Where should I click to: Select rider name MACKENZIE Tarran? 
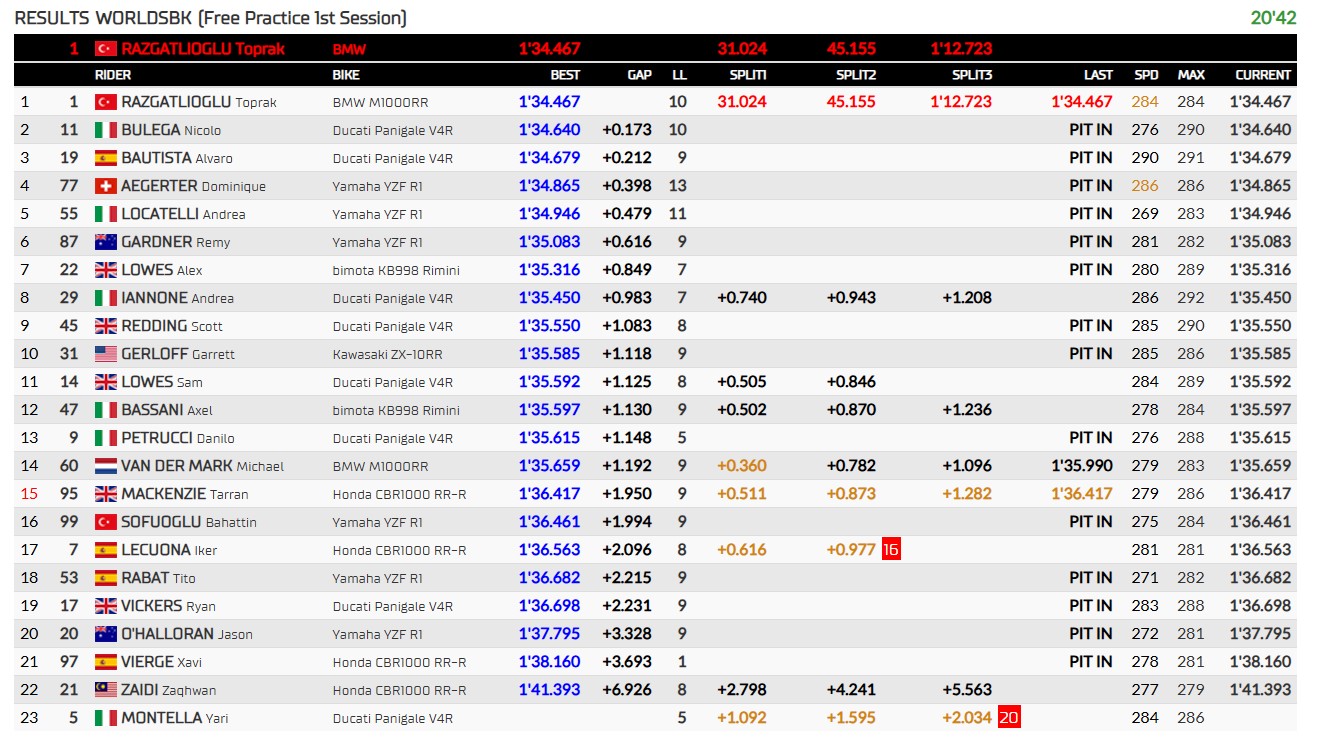pos(185,494)
